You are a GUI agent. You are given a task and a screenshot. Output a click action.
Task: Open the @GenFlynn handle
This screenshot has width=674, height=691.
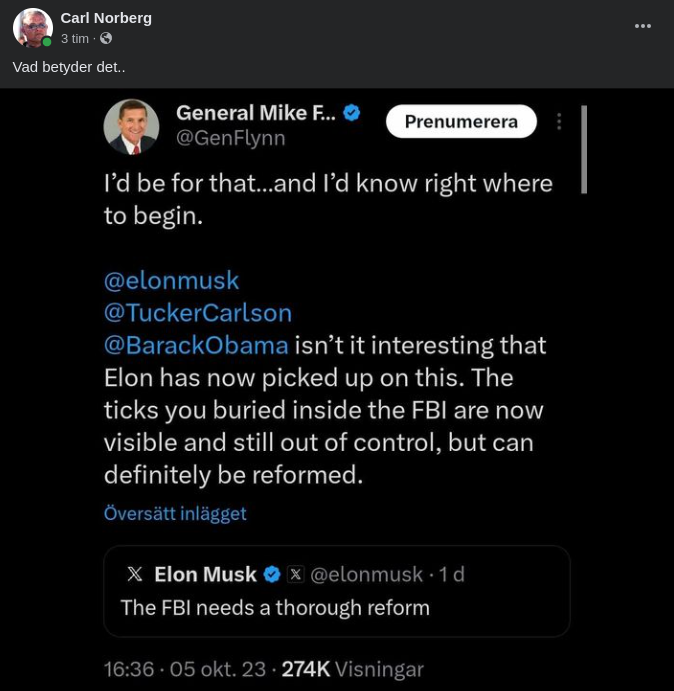click(230, 139)
